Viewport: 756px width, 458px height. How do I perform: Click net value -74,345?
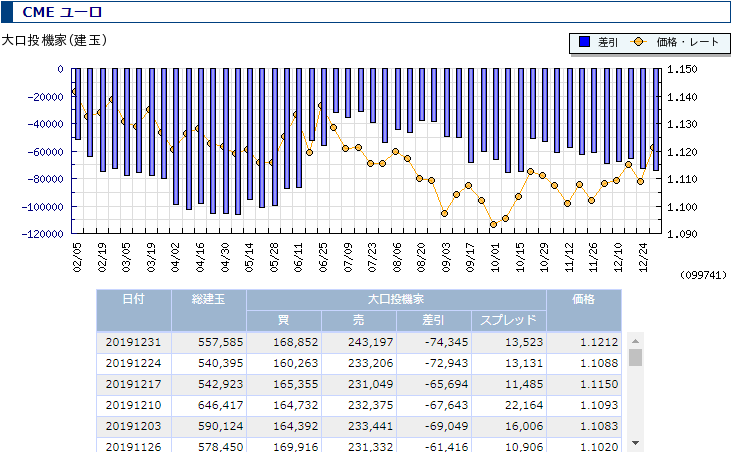click(x=446, y=342)
